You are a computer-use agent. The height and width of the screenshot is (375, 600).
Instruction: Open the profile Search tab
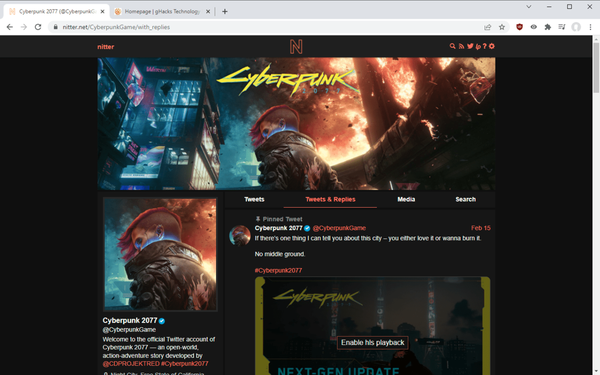pyautogui.click(x=465, y=199)
